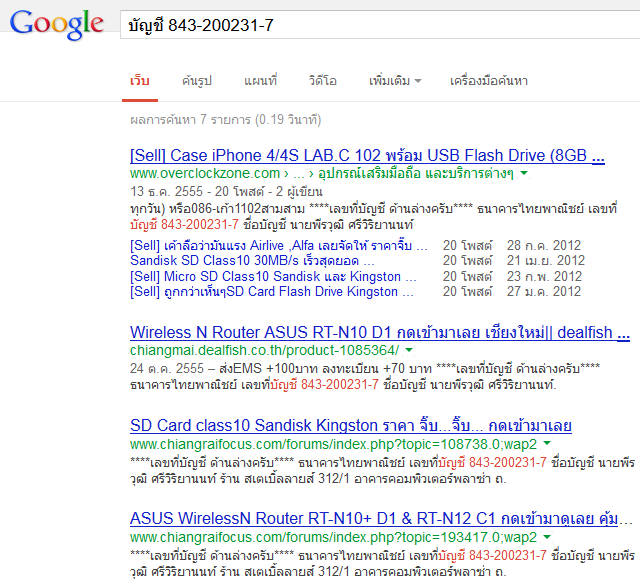The height and width of the screenshot is (585, 640).
Task: Switch to the ค้นรูป tab
Action: point(197,80)
